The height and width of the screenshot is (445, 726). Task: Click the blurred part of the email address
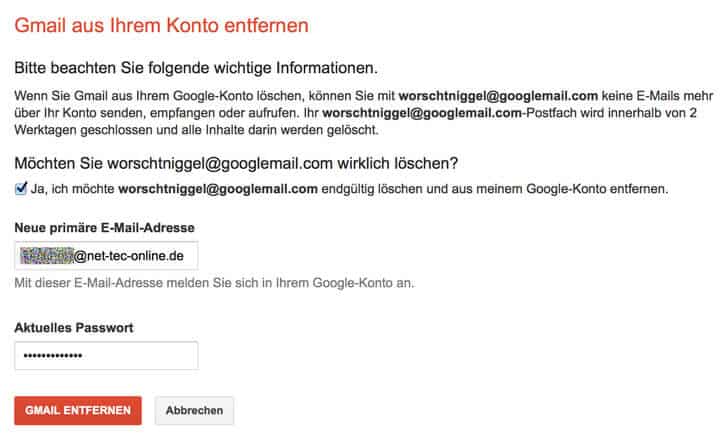pyautogui.click(x=47, y=256)
